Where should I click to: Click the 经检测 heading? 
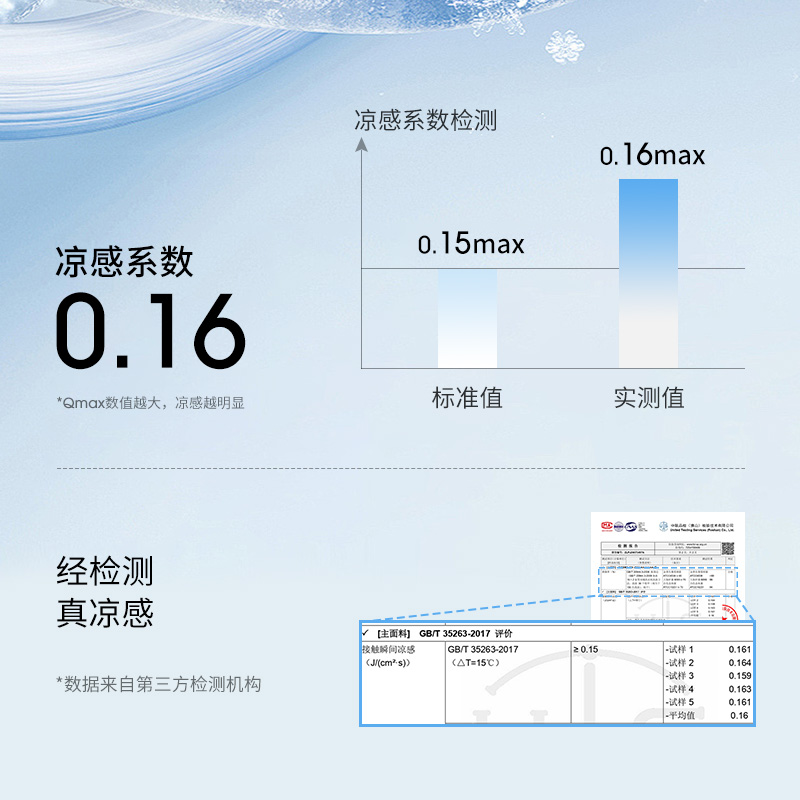click(x=105, y=571)
